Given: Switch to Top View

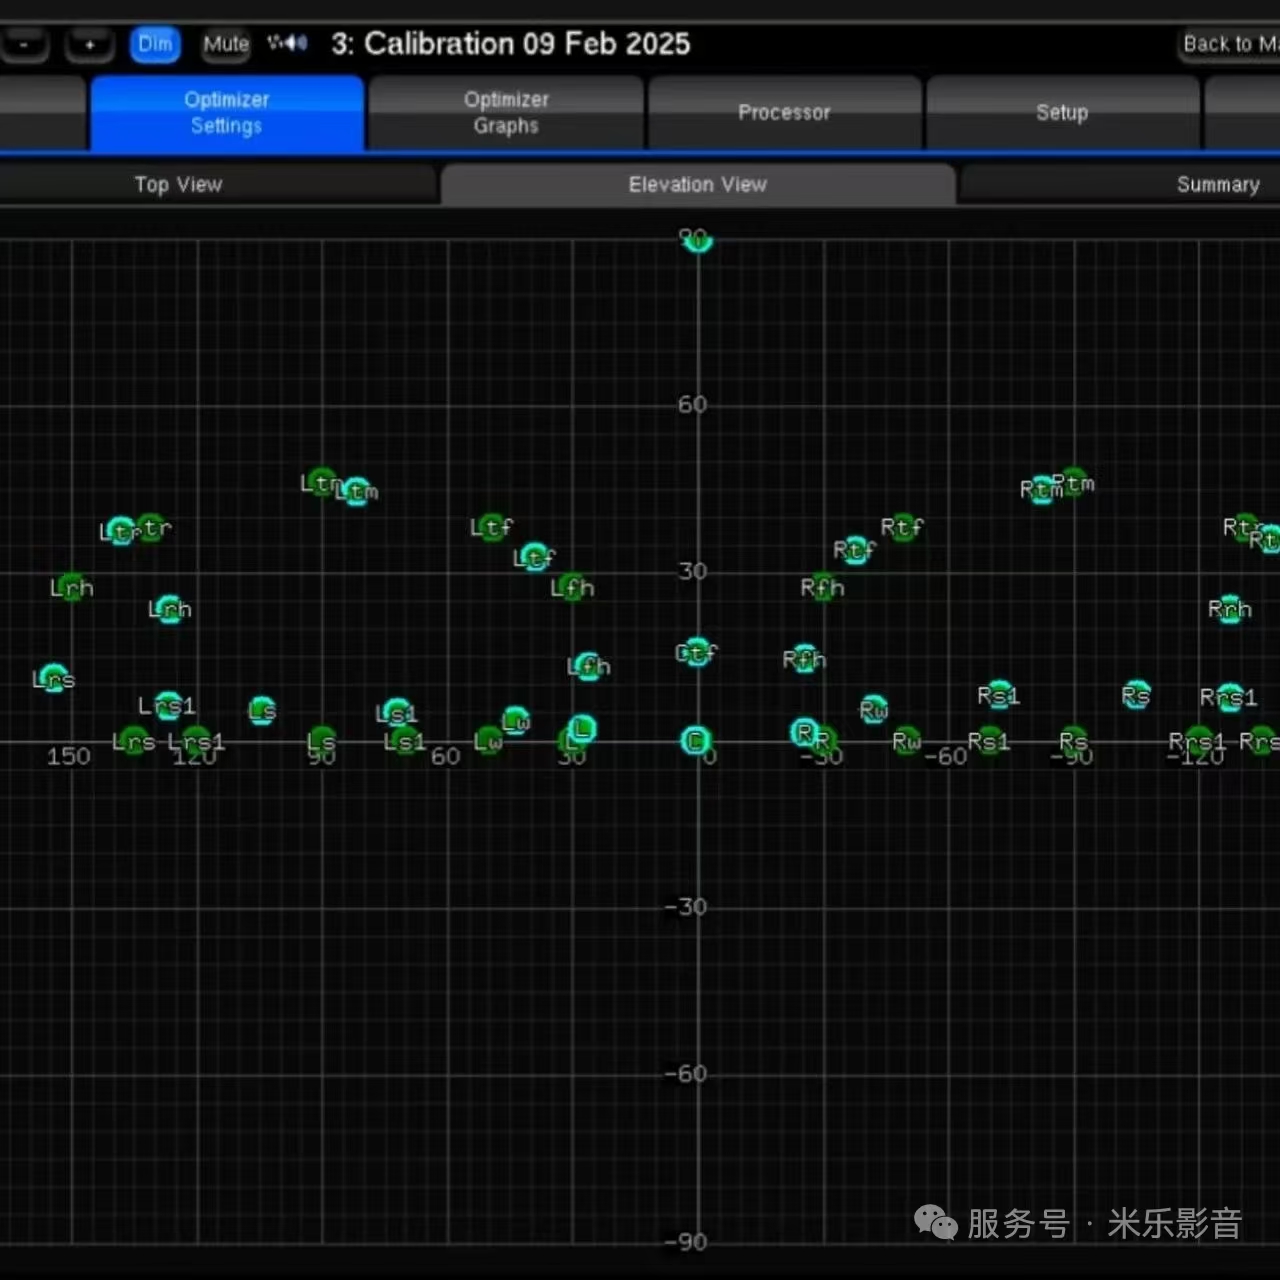Looking at the screenshot, I should pyautogui.click(x=179, y=185).
